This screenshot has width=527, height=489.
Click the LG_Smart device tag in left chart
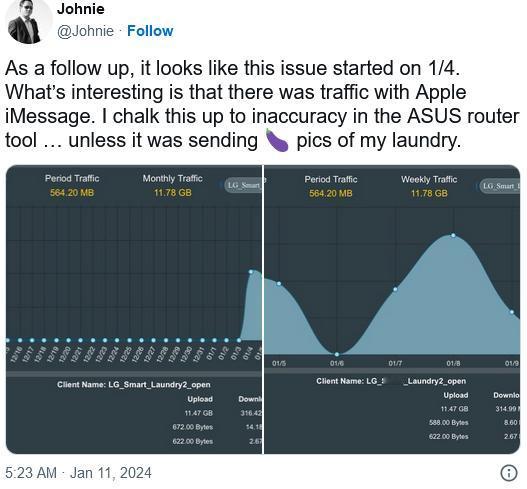[x=244, y=185]
